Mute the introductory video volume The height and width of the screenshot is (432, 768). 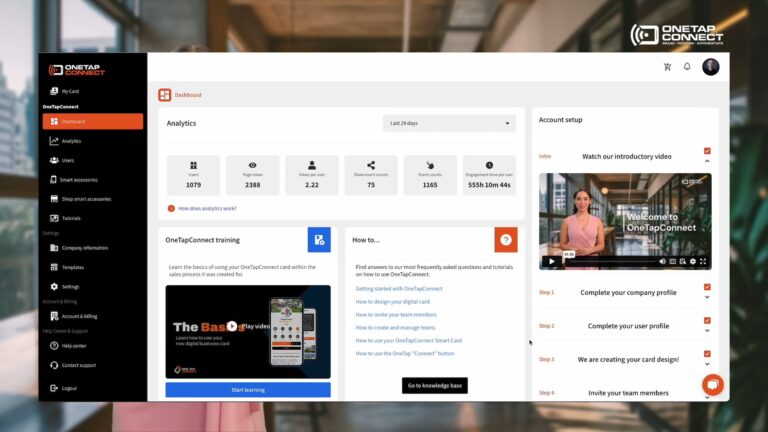click(661, 261)
